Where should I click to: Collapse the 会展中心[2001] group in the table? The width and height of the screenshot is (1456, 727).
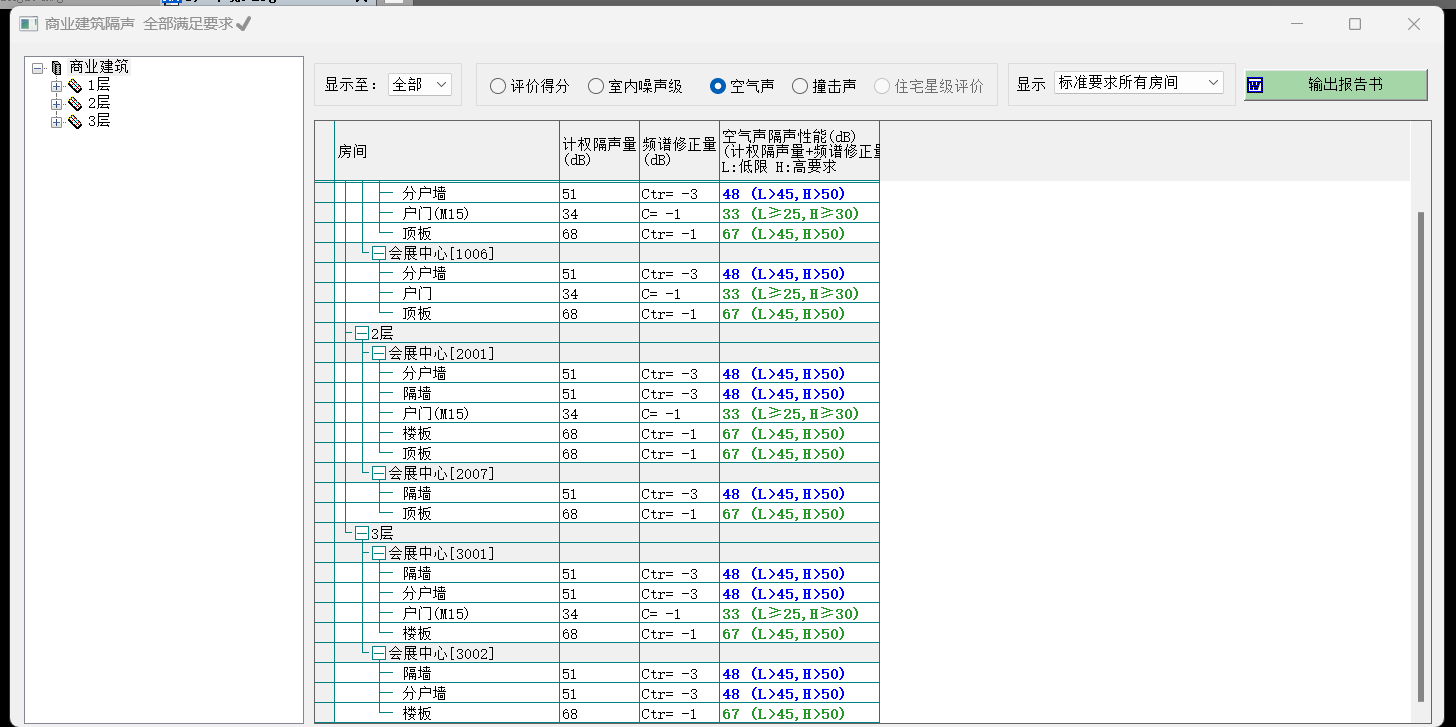click(379, 354)
